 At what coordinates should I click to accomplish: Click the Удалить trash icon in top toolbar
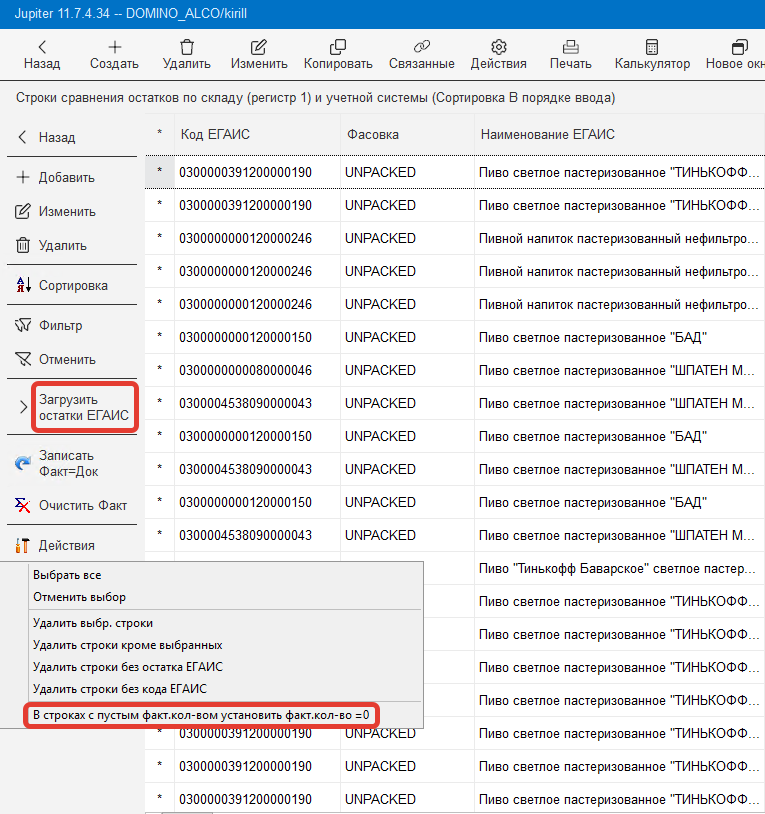(187, 47)
